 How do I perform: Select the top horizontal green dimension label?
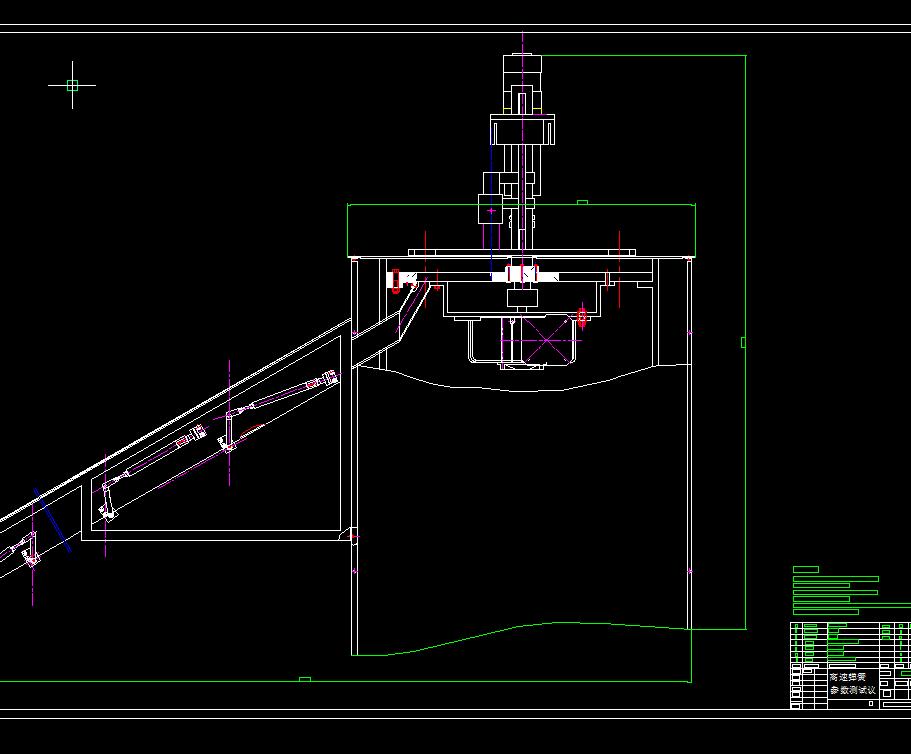(582, 202)
